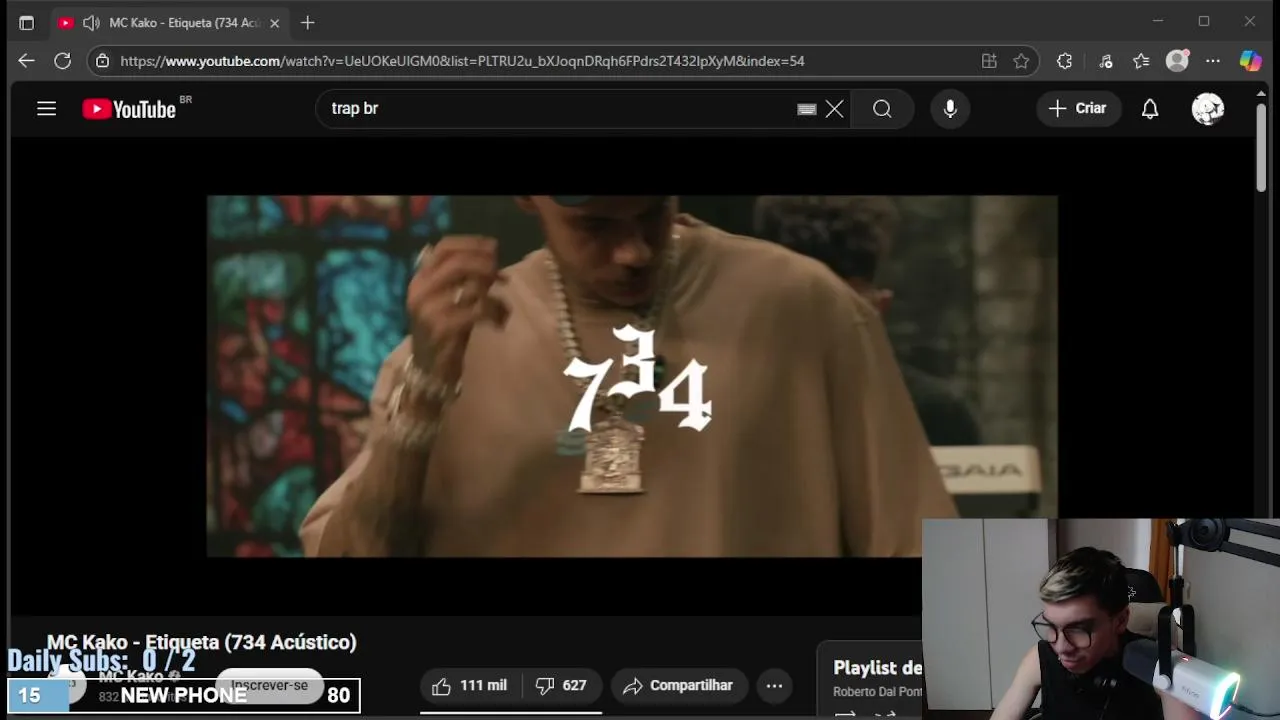Viewport: 1280px width, 720px height.
Task: Open the favorites list icon
Action: click(1141, 61)
